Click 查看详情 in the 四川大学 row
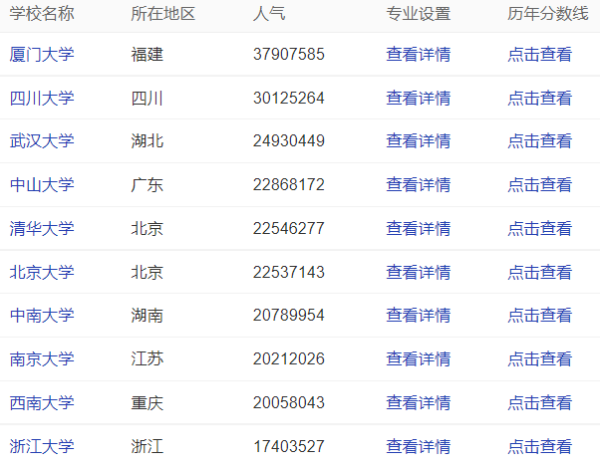 (418, 98)
